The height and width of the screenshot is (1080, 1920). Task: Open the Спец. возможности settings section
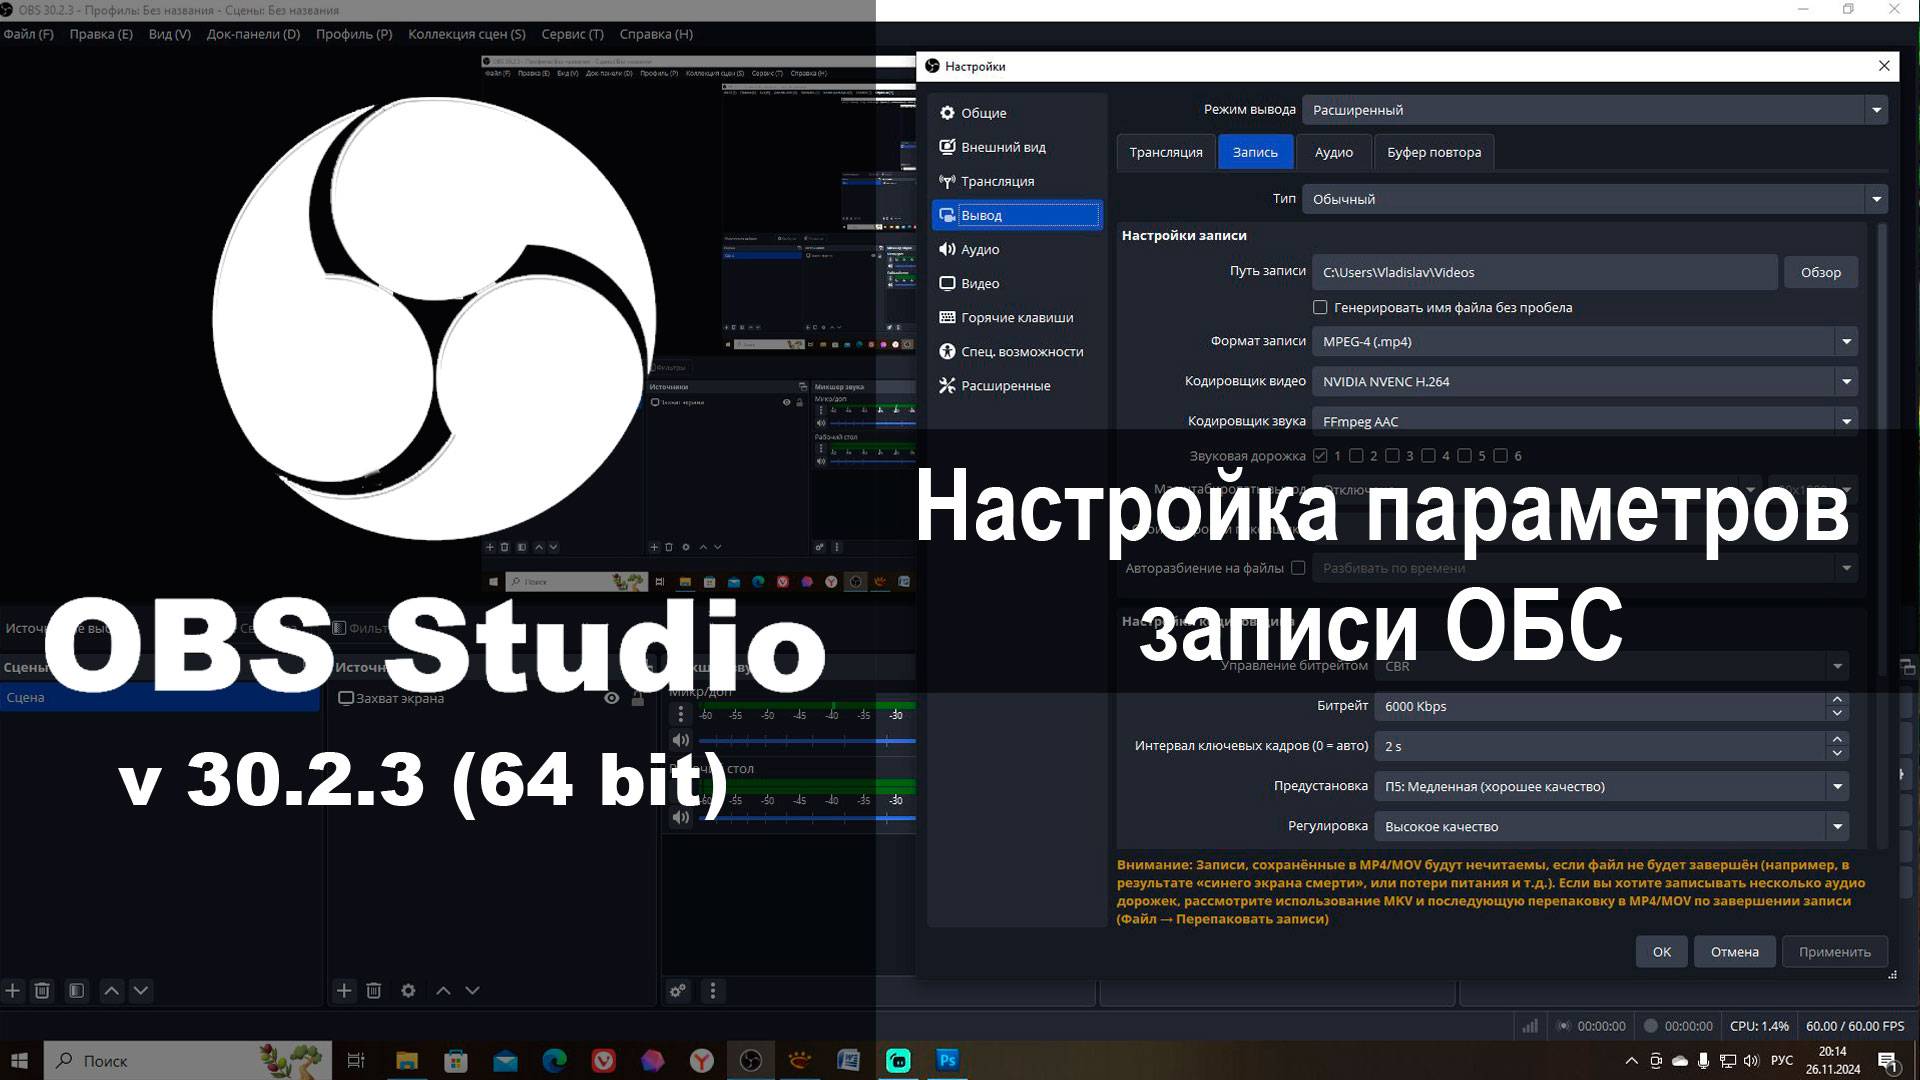coord(1021,352)
